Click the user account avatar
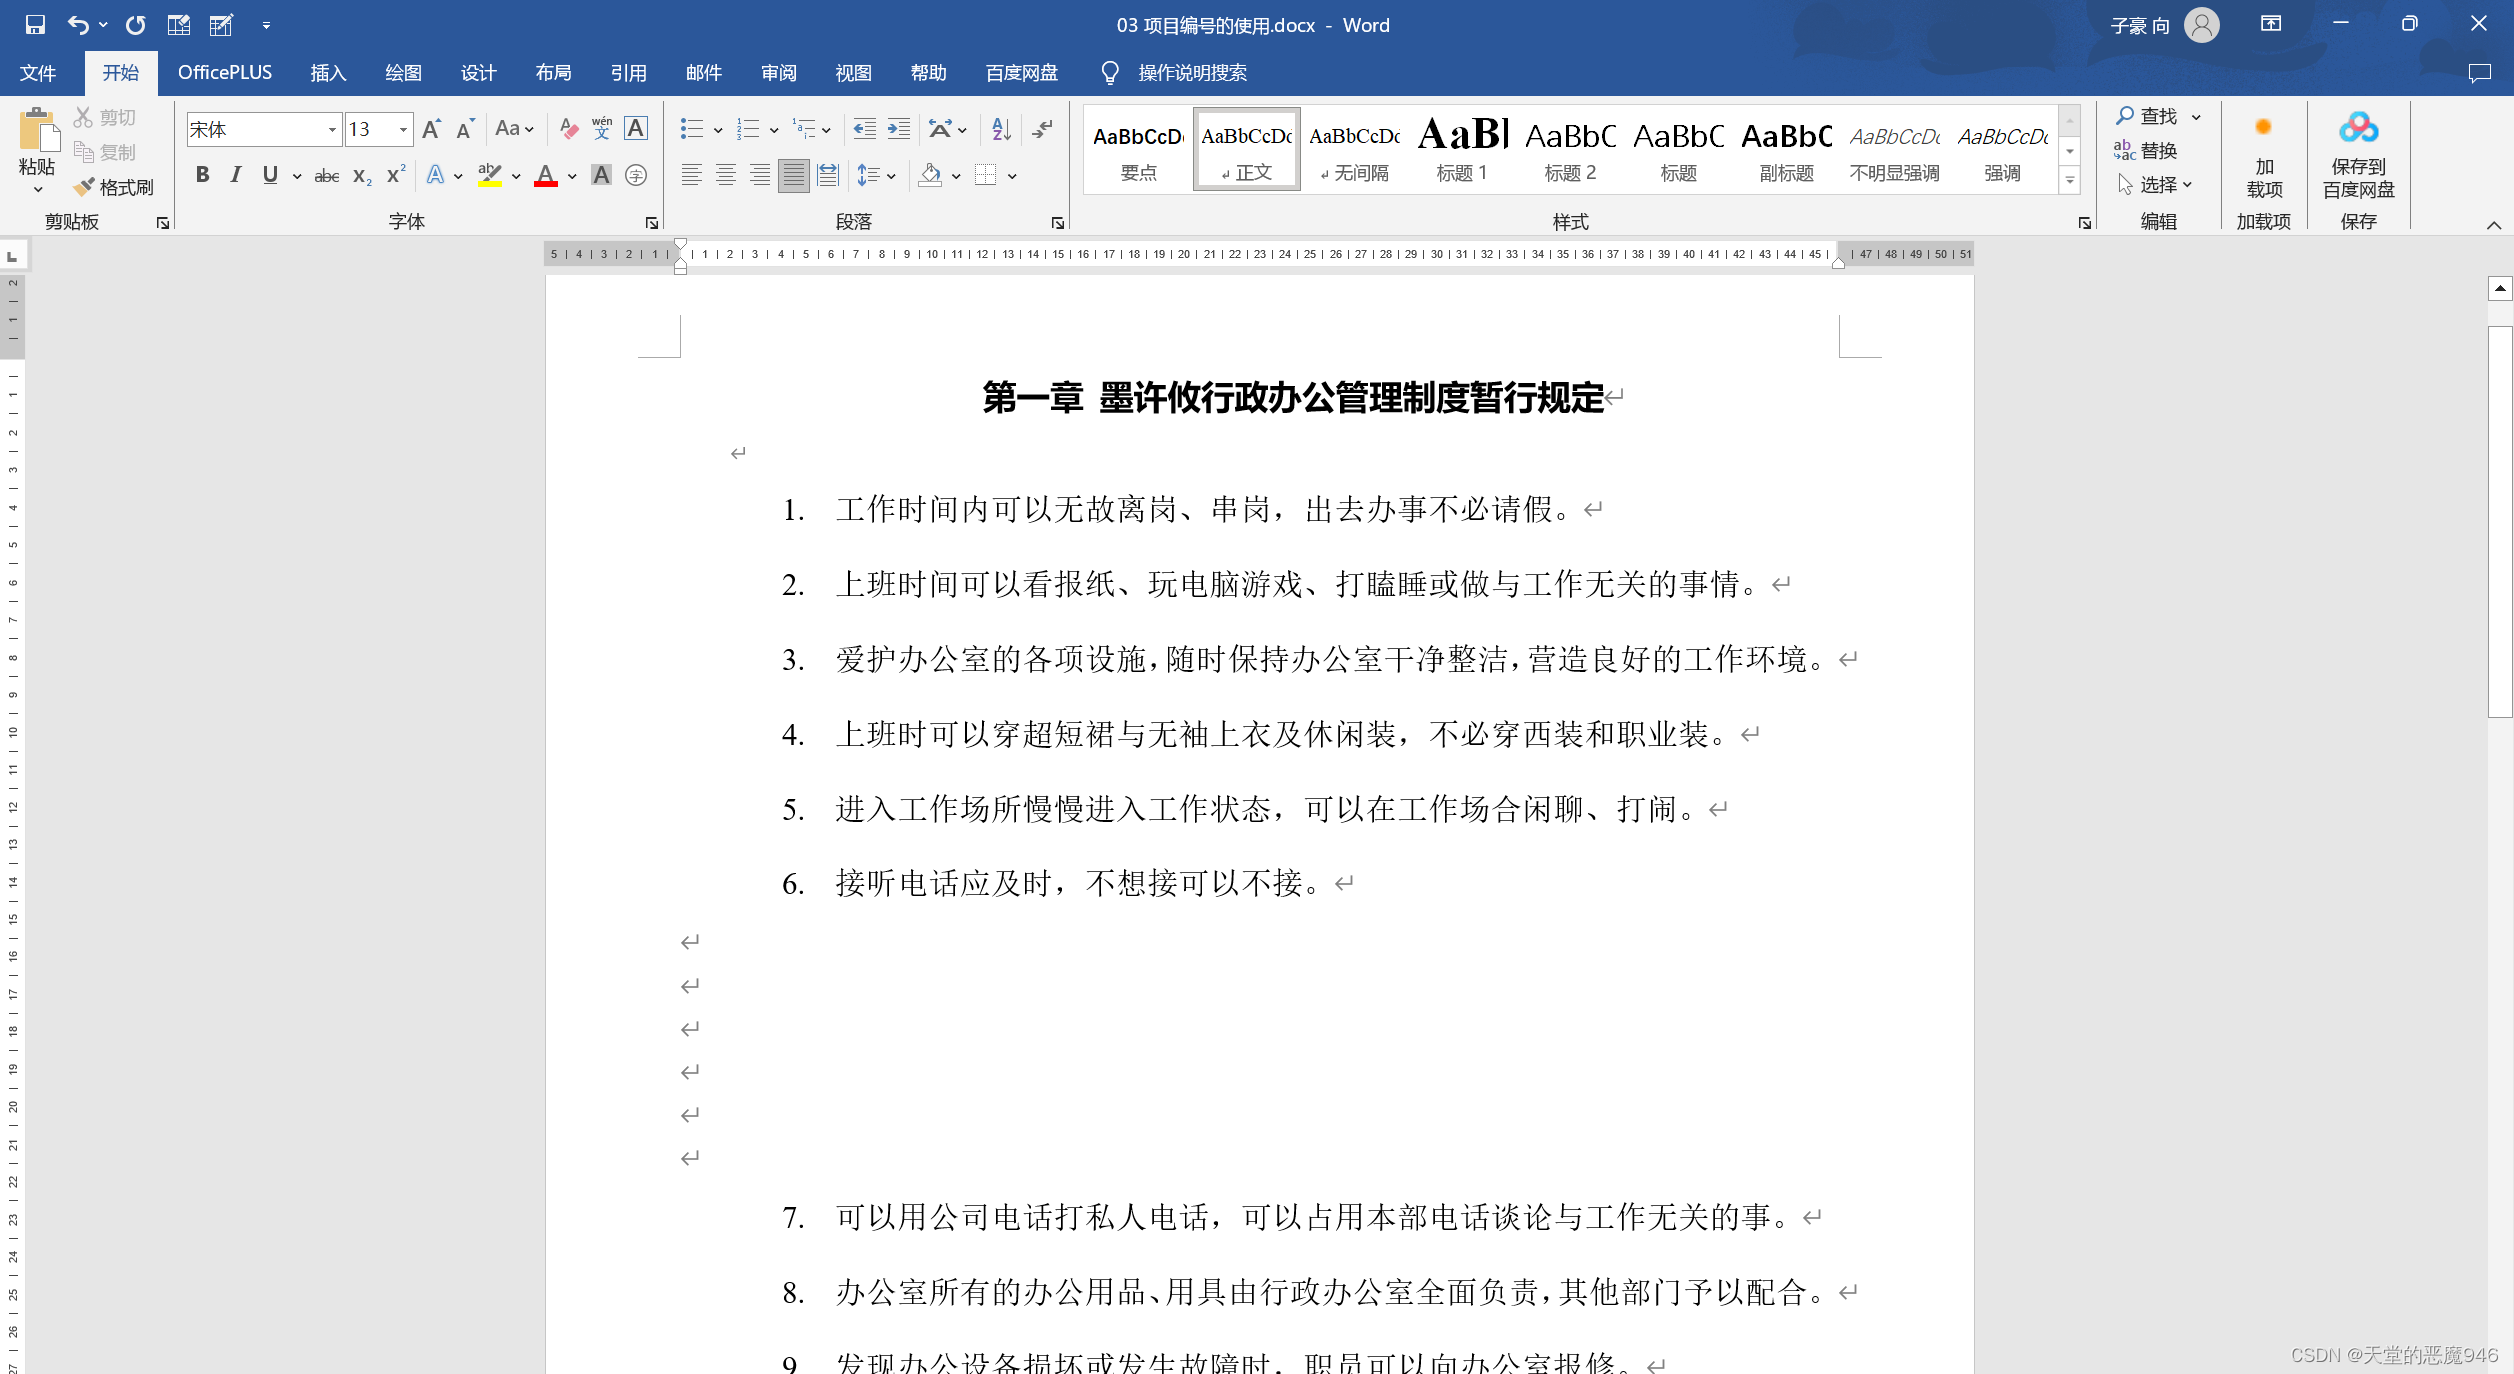This screenshot has height=1374, width=2514. click(2201, 25)
